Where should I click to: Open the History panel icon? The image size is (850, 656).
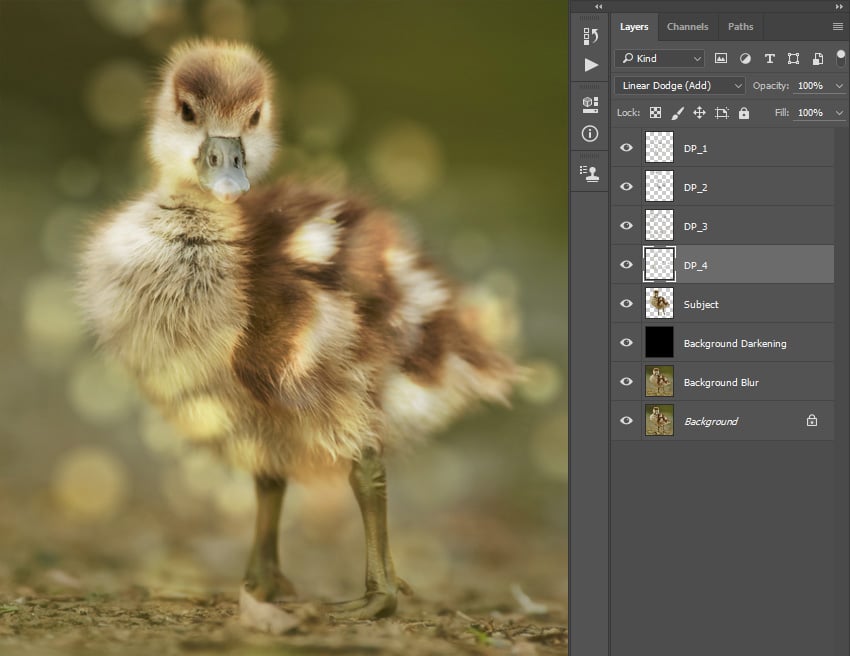(x=590, y=36)
